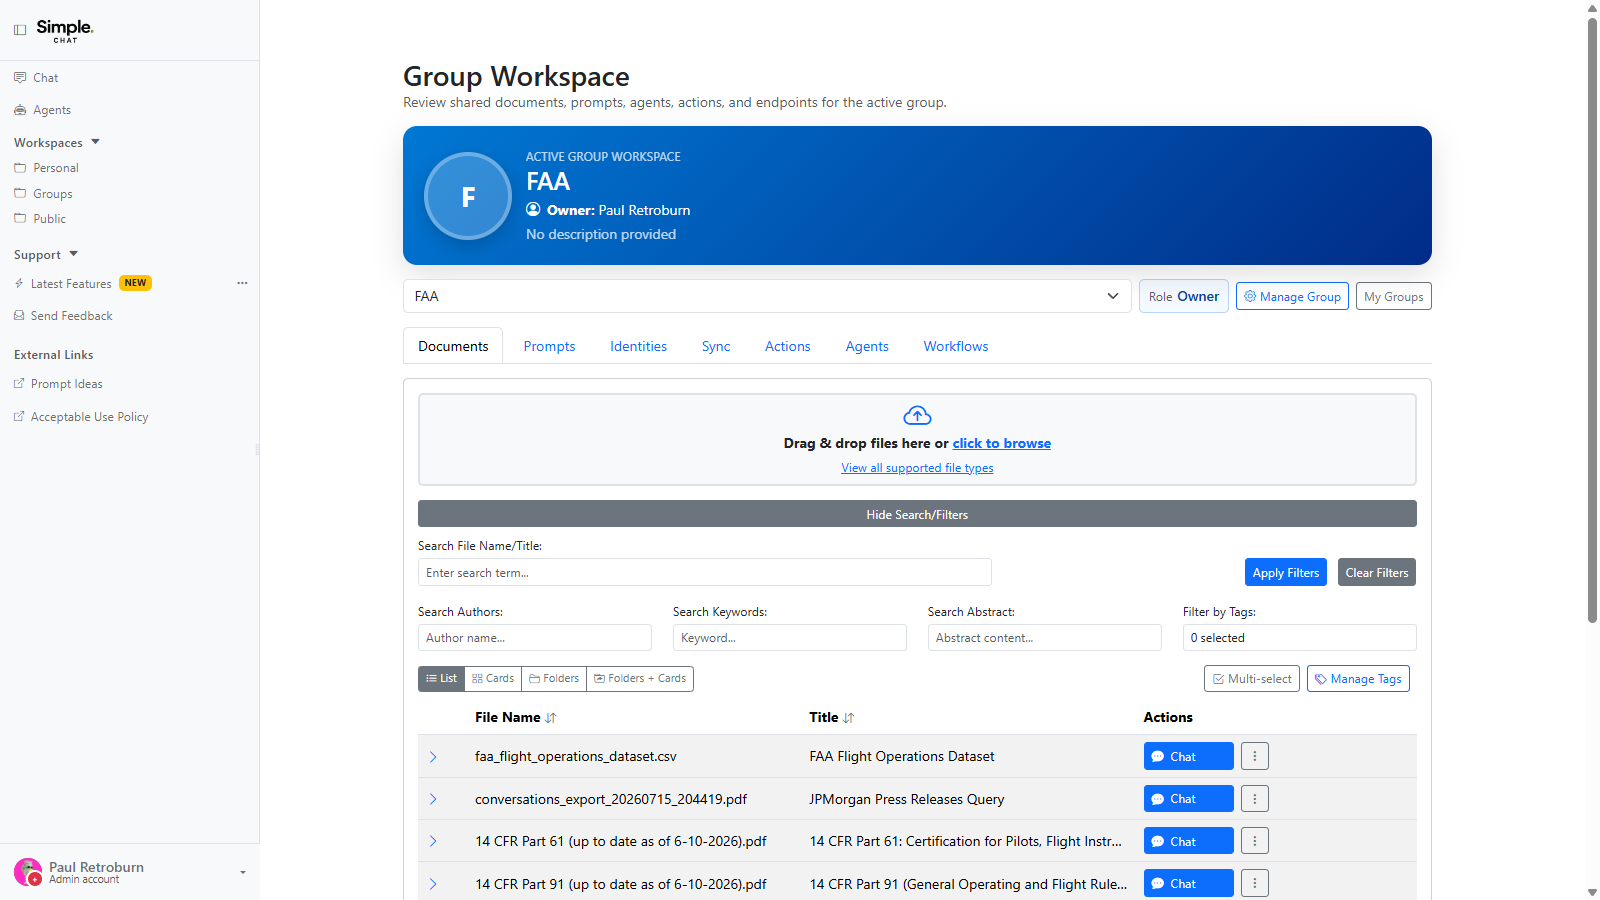Collapse the Support section

click(46, 255)
